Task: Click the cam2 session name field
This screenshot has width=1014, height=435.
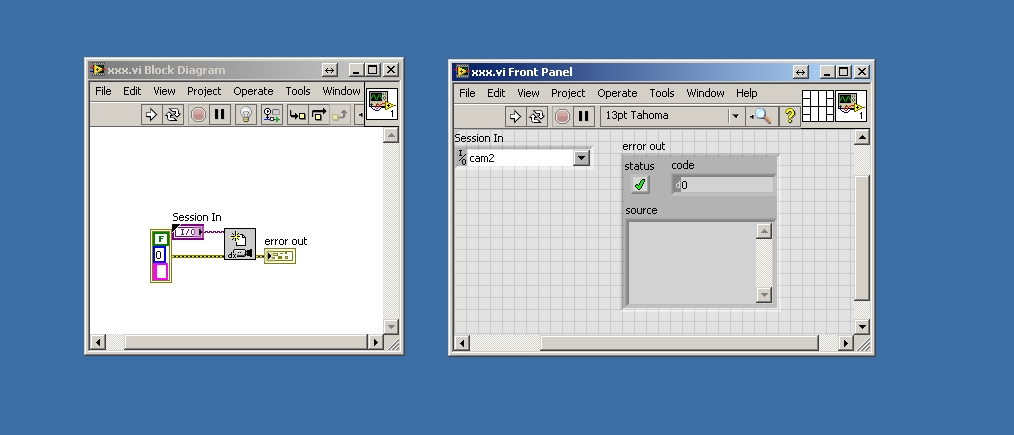Action: pyautogui.click(x=520, y=158)
